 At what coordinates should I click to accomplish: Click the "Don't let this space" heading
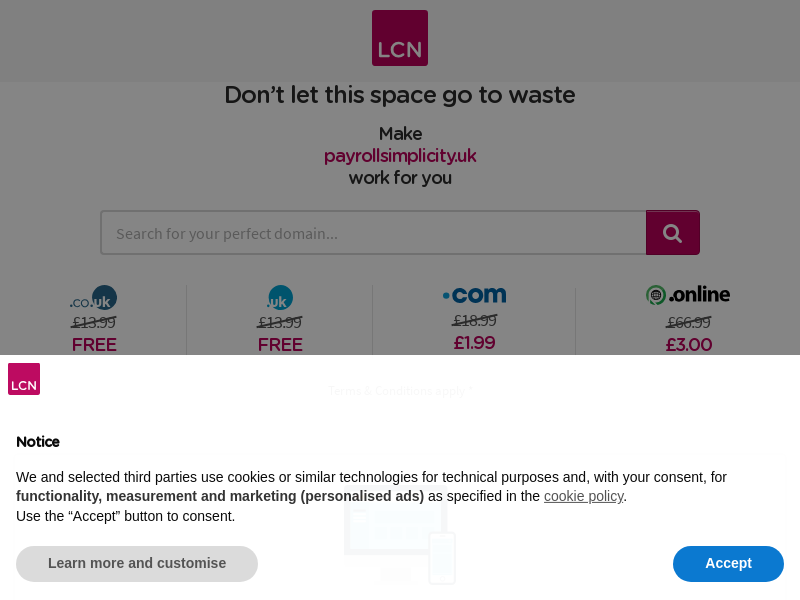point(400,95)
